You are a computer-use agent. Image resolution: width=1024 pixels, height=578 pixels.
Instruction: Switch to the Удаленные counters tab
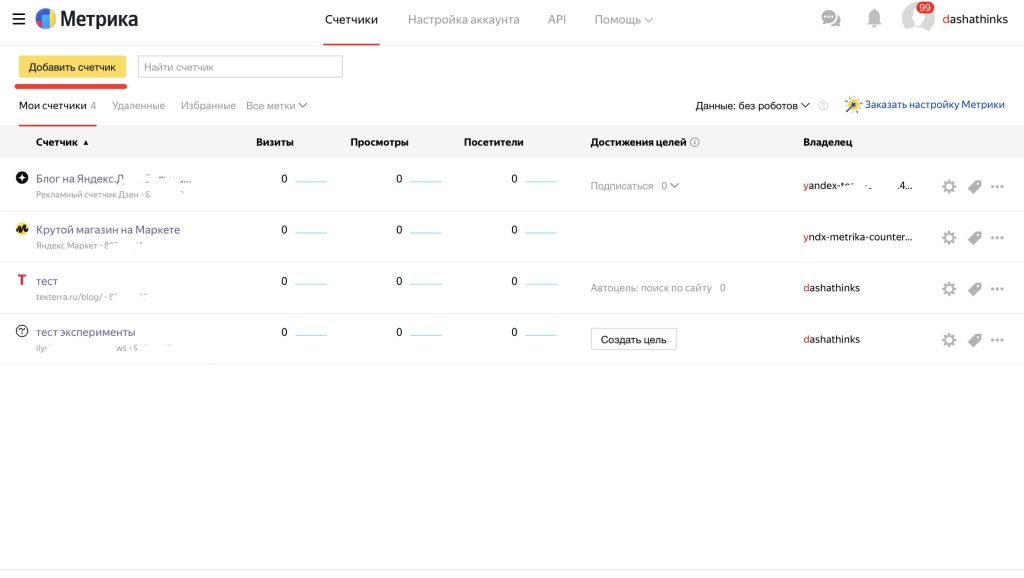(x=138, y=106)
